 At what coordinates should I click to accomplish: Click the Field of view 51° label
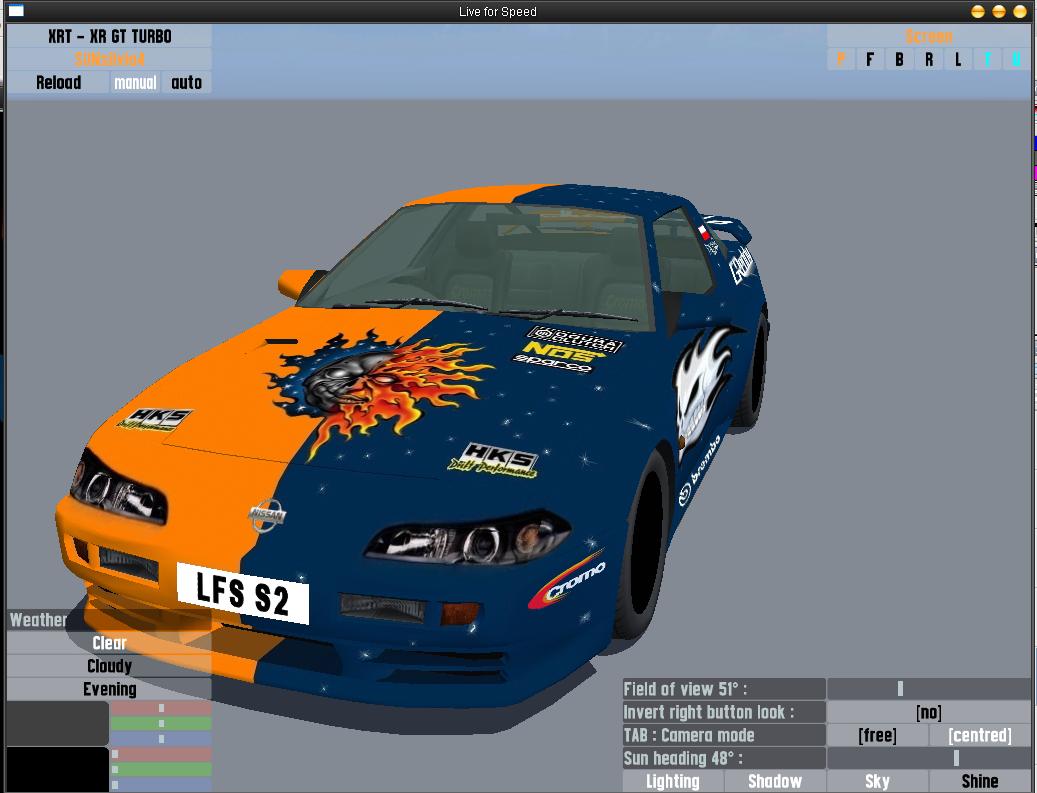[724, 689]
